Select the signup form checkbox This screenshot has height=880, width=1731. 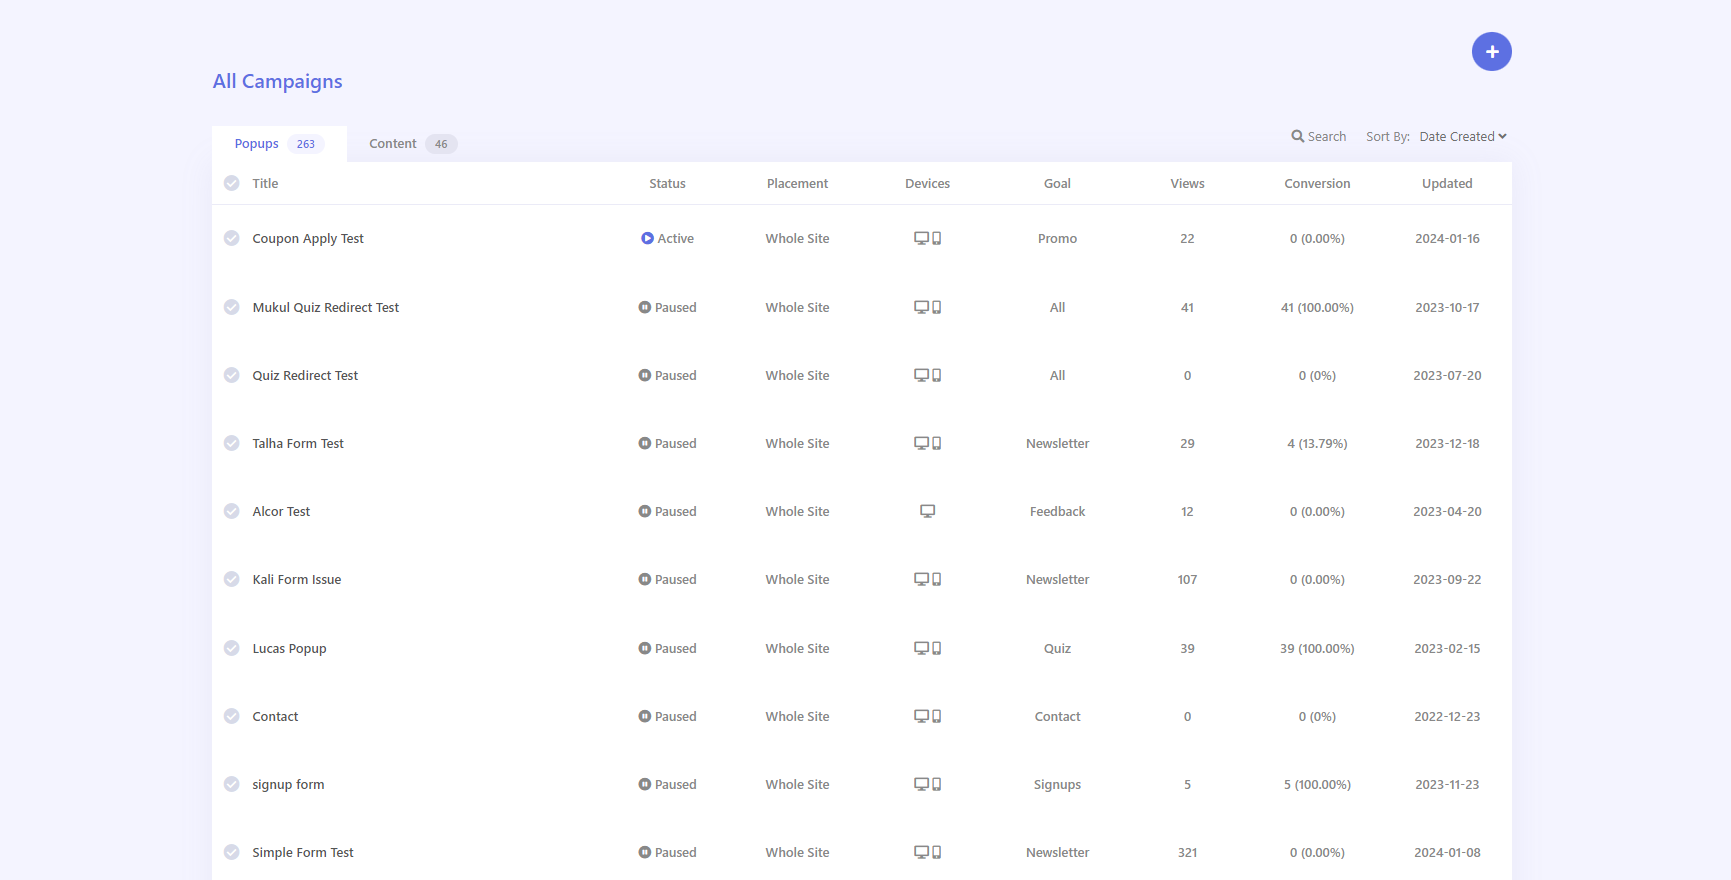tap(231, 784)
